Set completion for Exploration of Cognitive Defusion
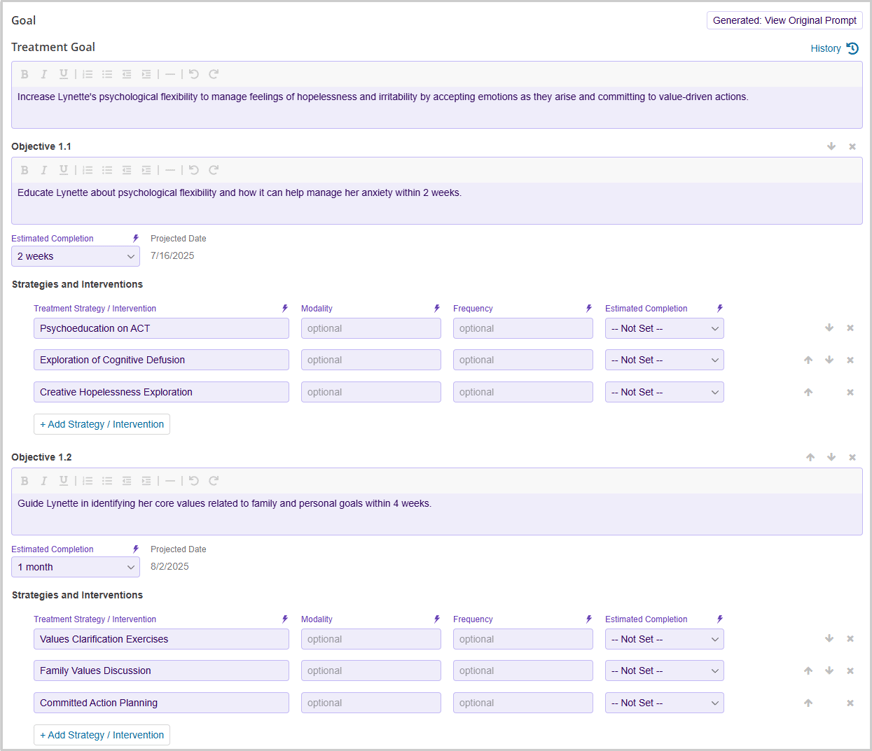The height and width of the screenshot is (751, 872). (665, 360)
